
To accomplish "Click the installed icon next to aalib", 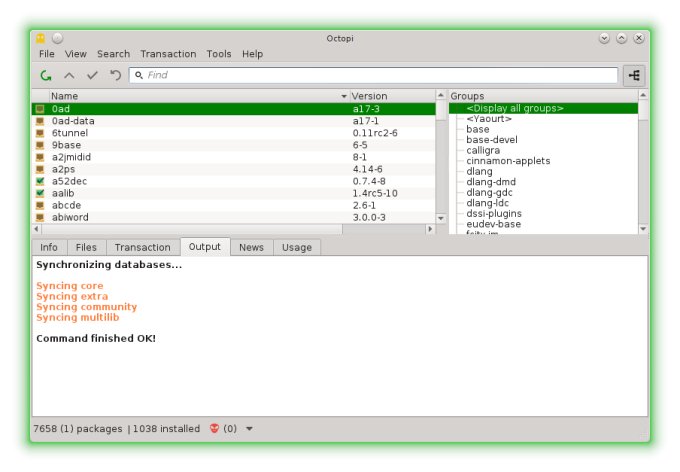I will [x=40, y=193].
